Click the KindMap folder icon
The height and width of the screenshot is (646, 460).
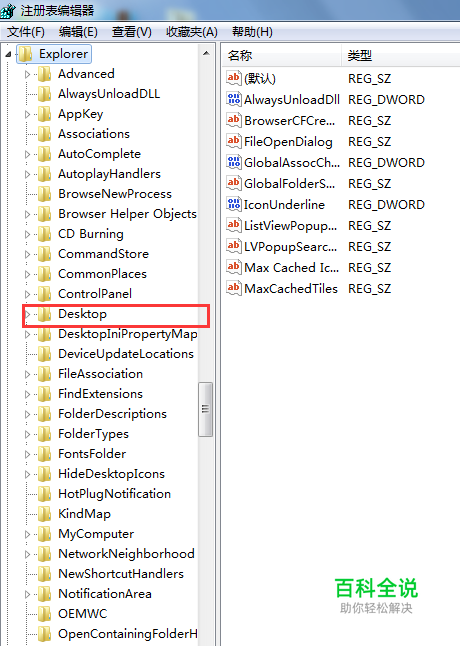(44, 514)
